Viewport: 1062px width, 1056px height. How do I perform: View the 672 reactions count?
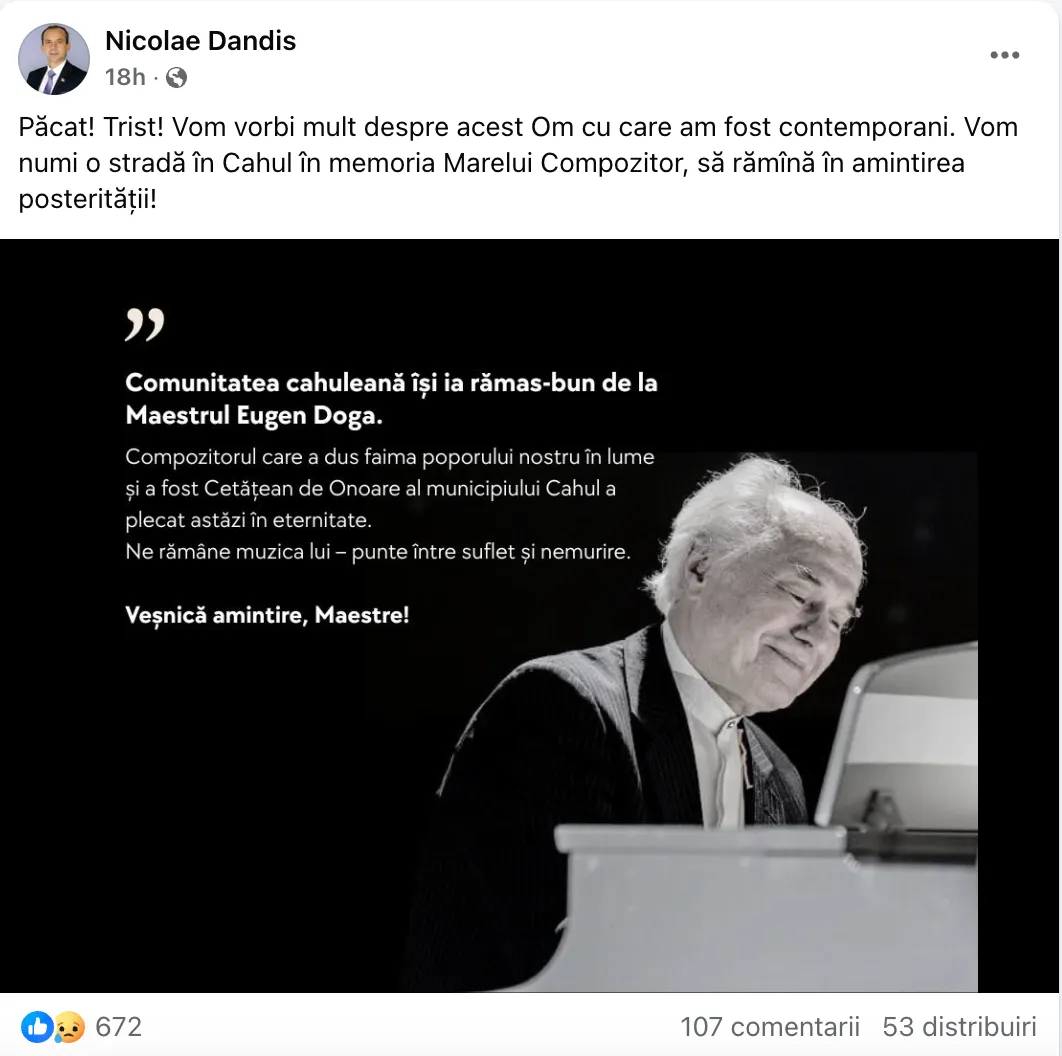119,1027
